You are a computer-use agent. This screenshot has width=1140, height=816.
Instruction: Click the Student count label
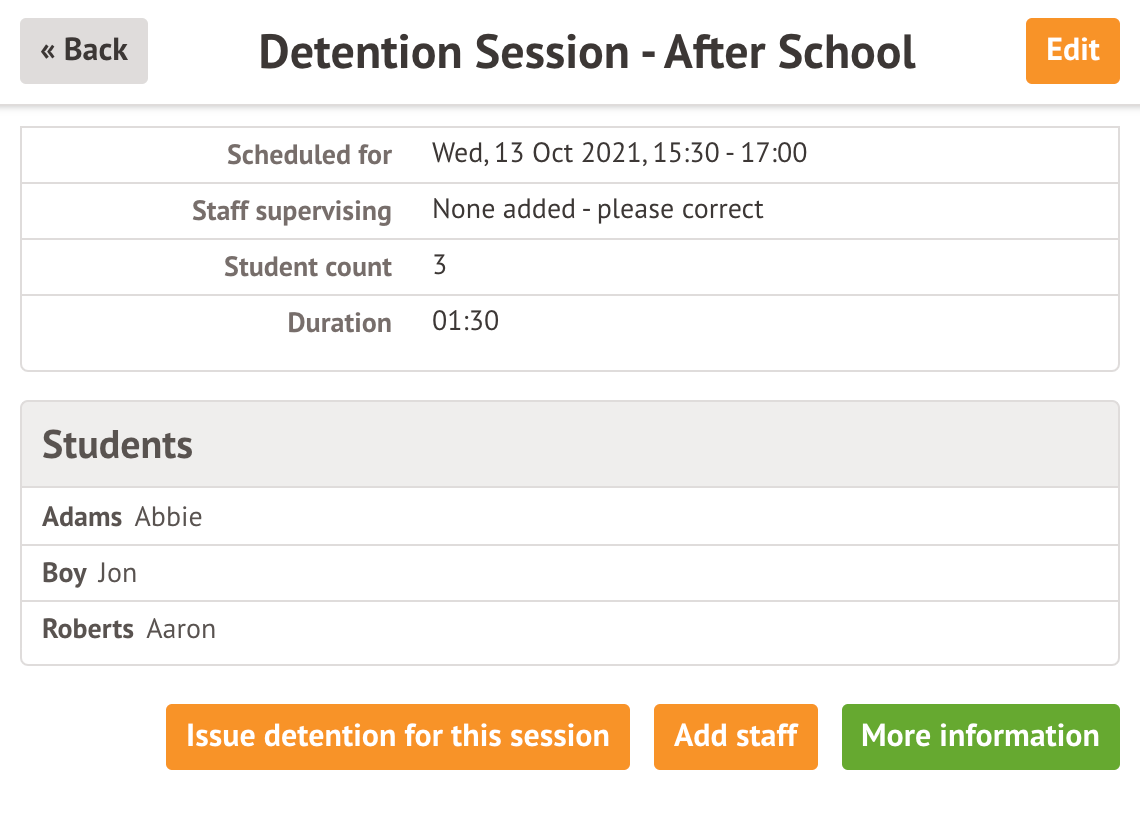[307, 267]
